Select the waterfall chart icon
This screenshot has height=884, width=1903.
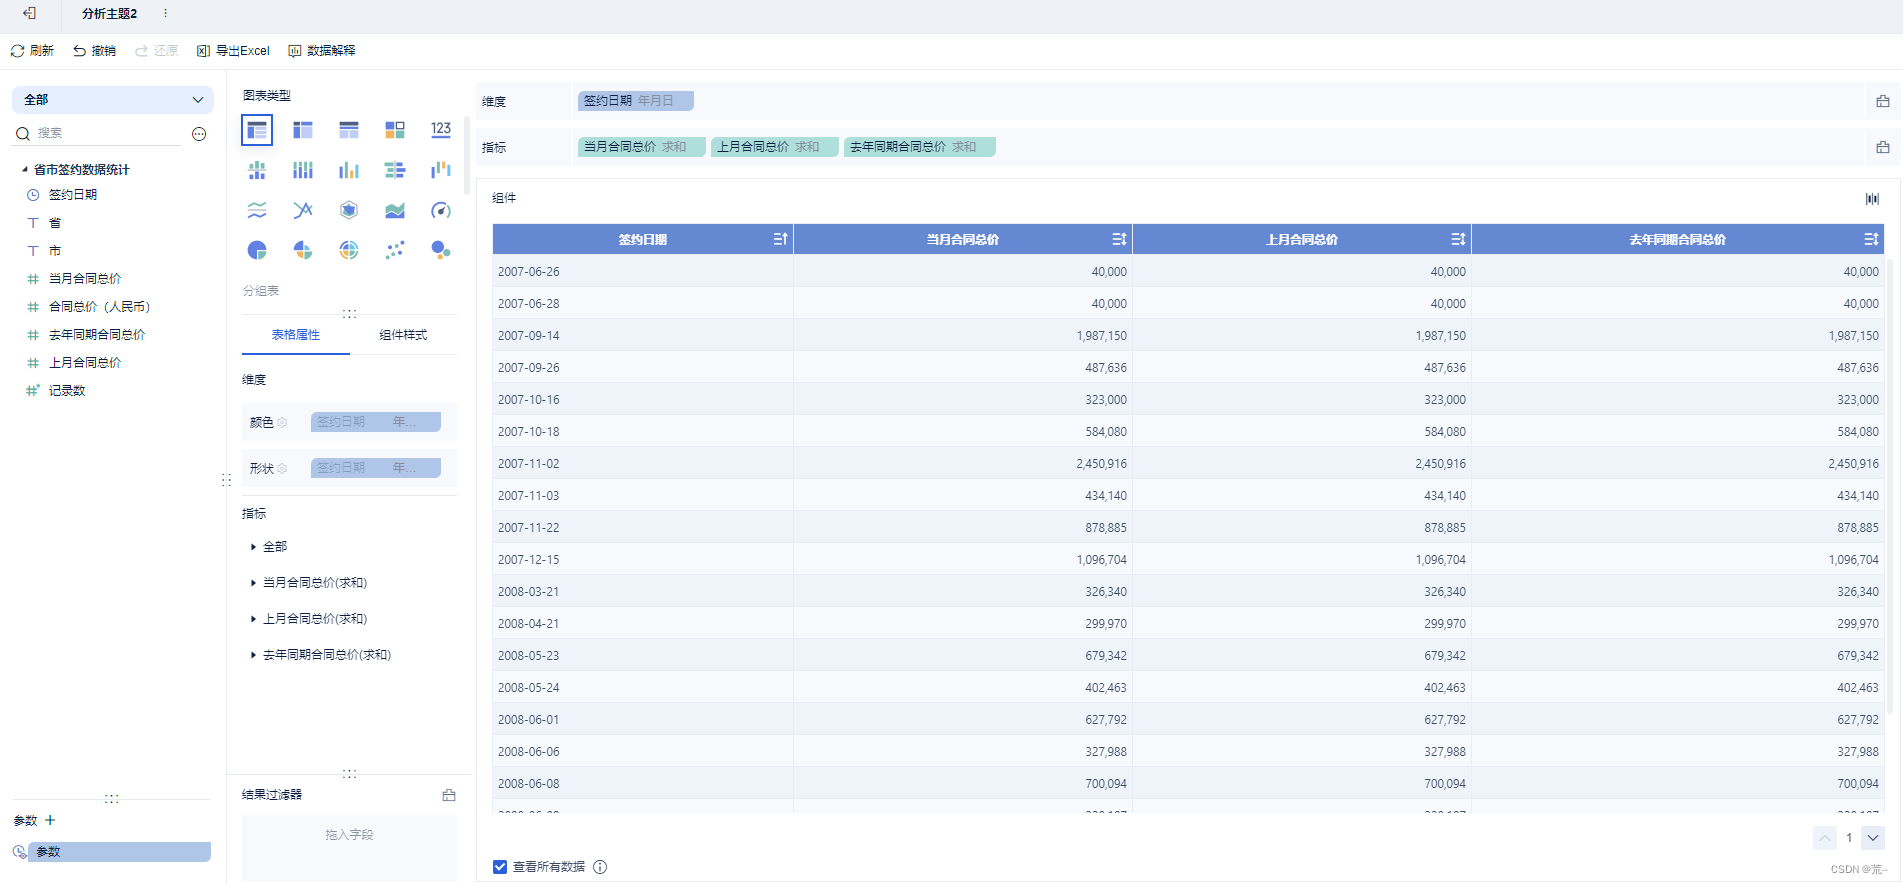(x=441, y=170)
